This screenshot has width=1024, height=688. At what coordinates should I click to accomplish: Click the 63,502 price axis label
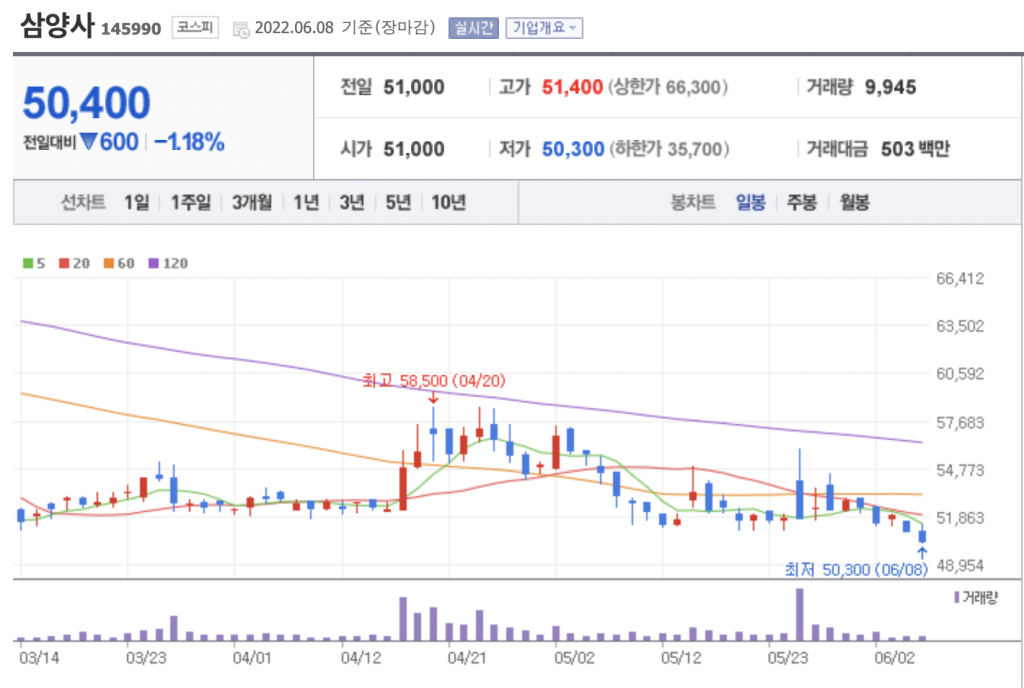coord(960,326)
